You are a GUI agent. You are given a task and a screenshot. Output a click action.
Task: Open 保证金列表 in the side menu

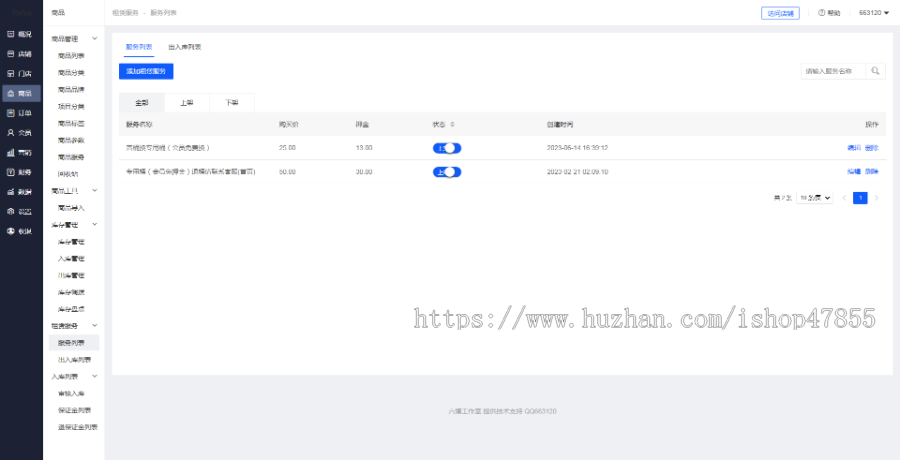point(75,410)
